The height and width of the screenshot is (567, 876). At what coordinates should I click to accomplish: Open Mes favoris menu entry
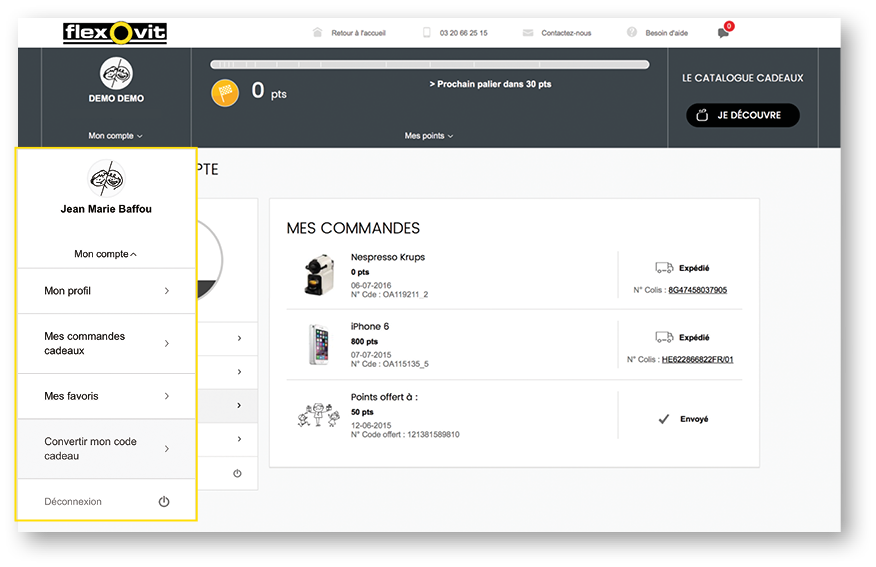107,396
